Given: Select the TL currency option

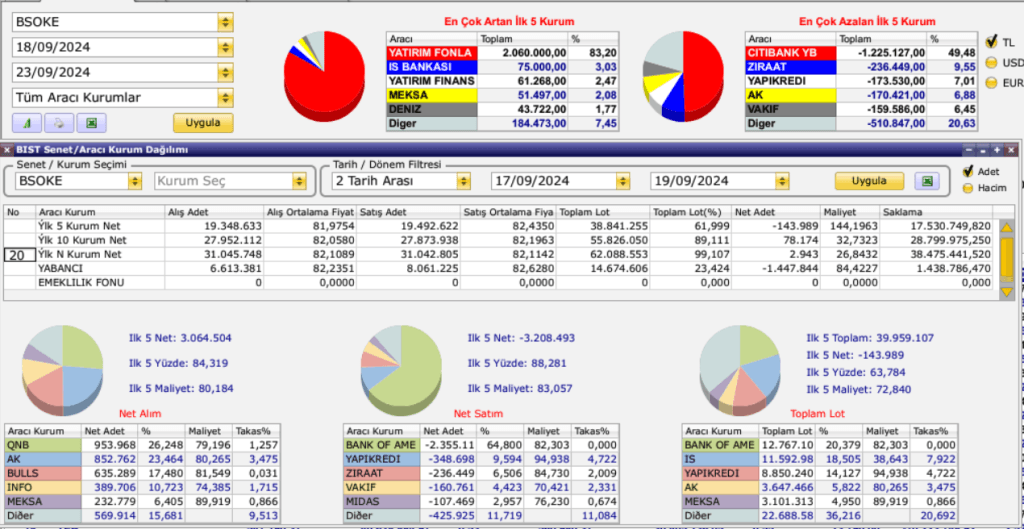Looking at the screenshot, I should click(991, 41).
